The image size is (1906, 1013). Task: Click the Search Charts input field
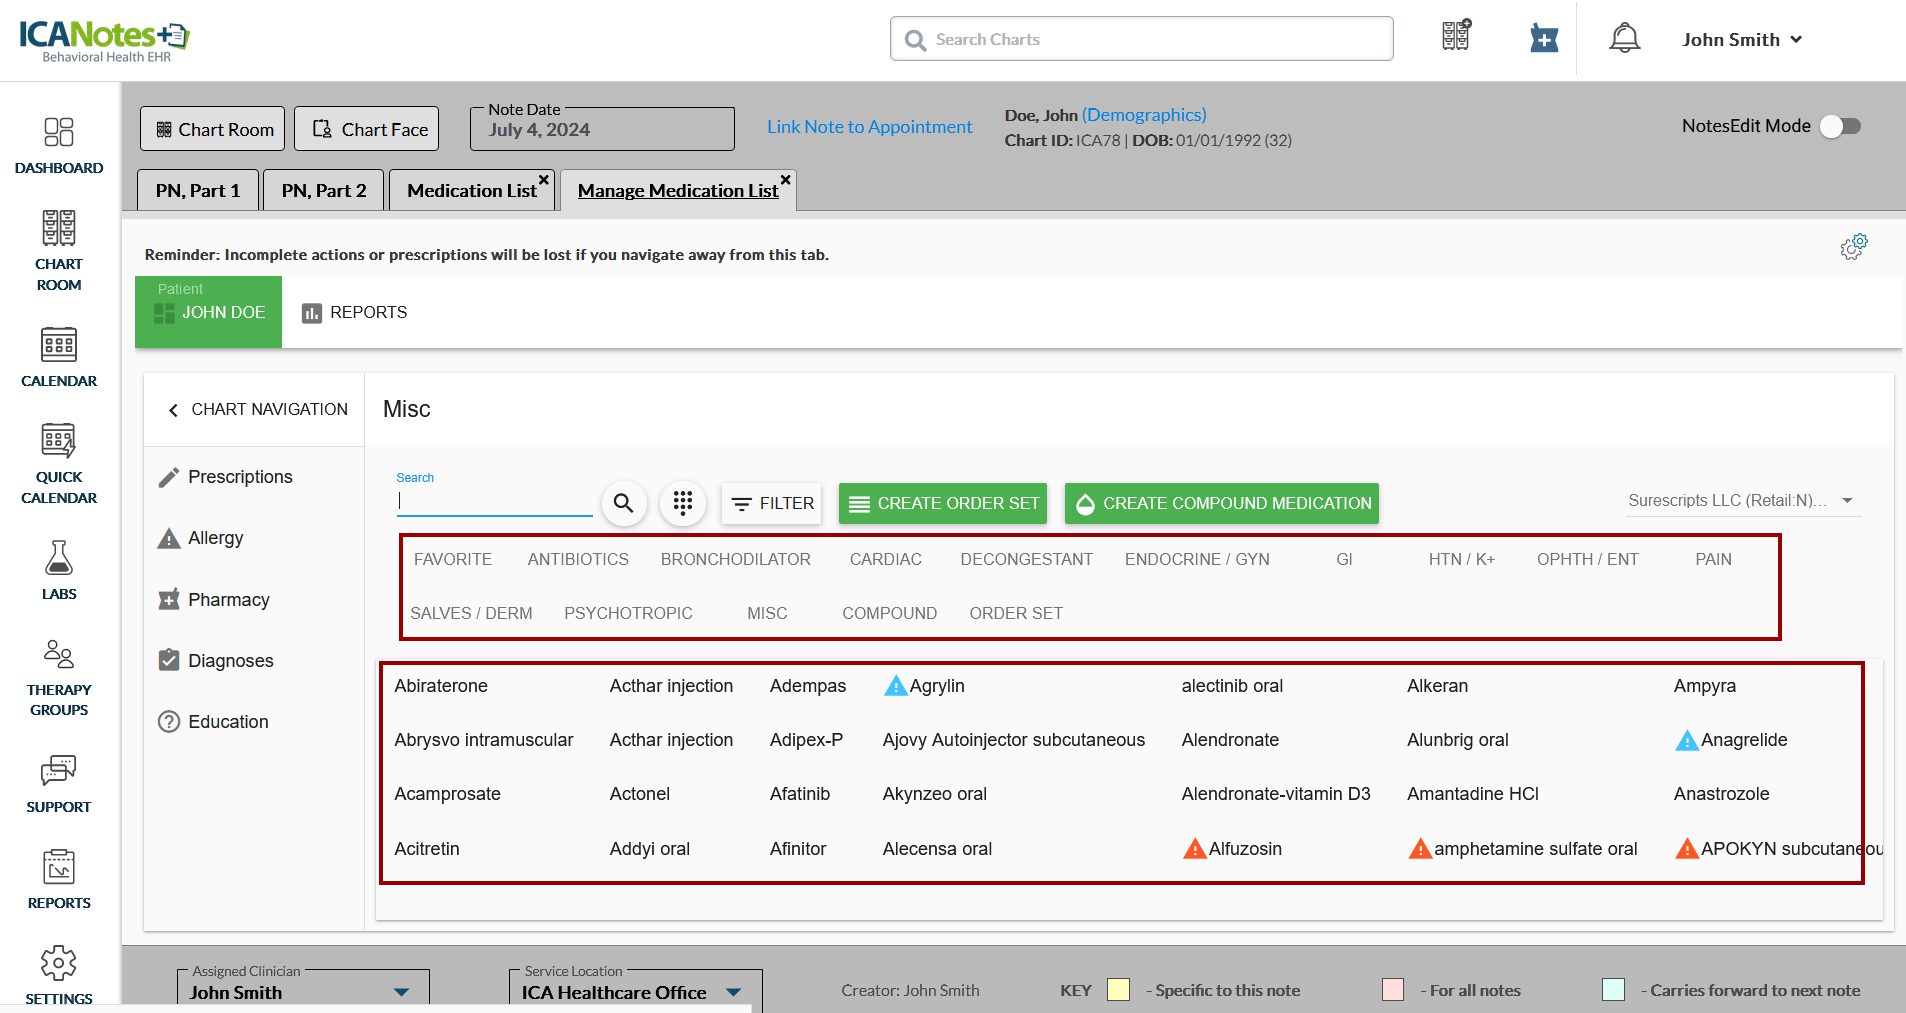point(1140,39)
